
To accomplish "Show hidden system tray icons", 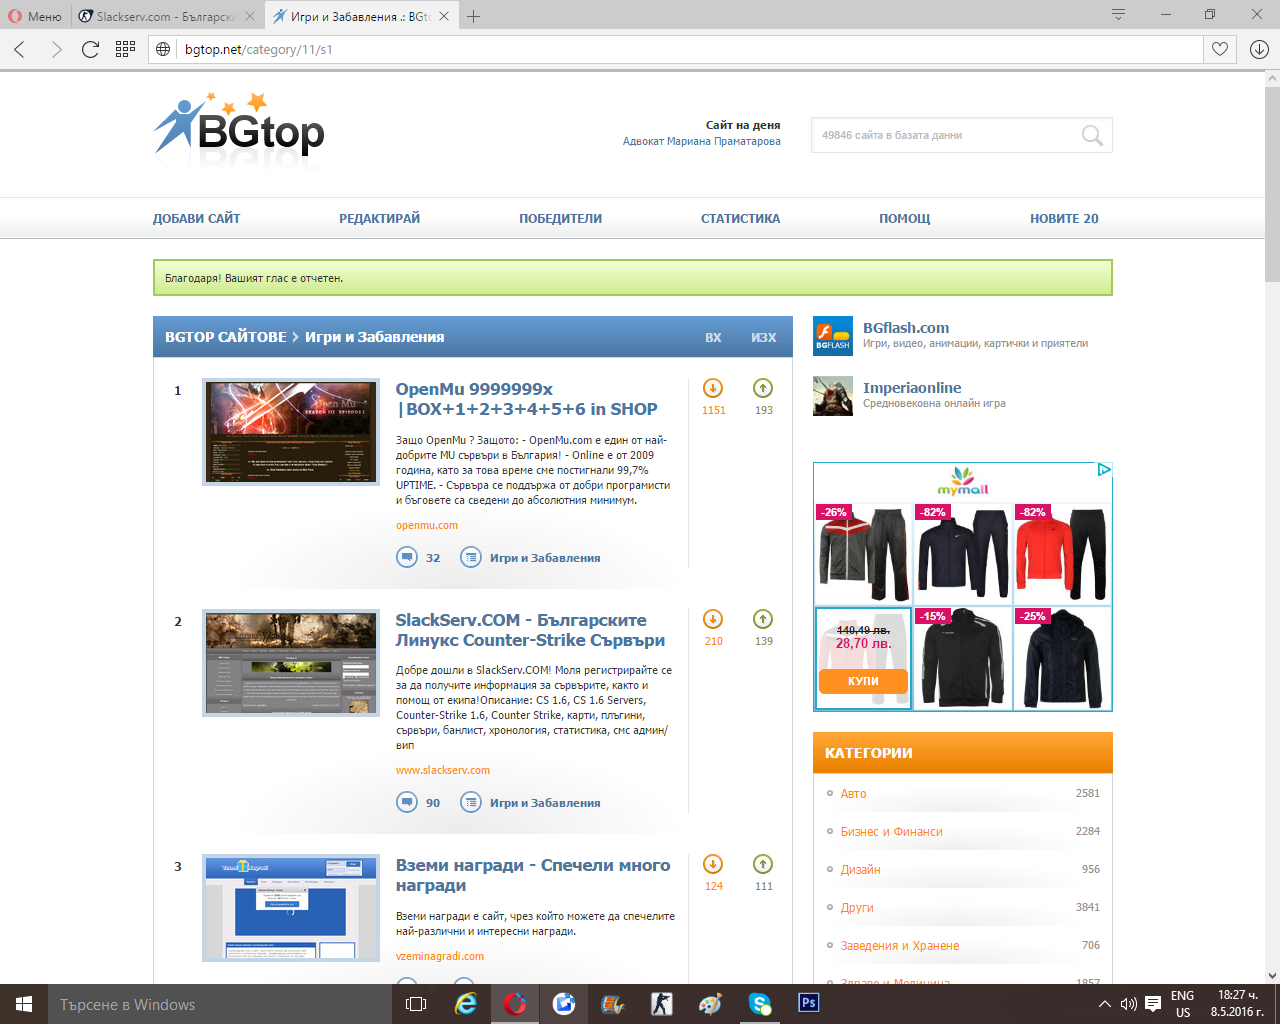I will (1104, 1004).
